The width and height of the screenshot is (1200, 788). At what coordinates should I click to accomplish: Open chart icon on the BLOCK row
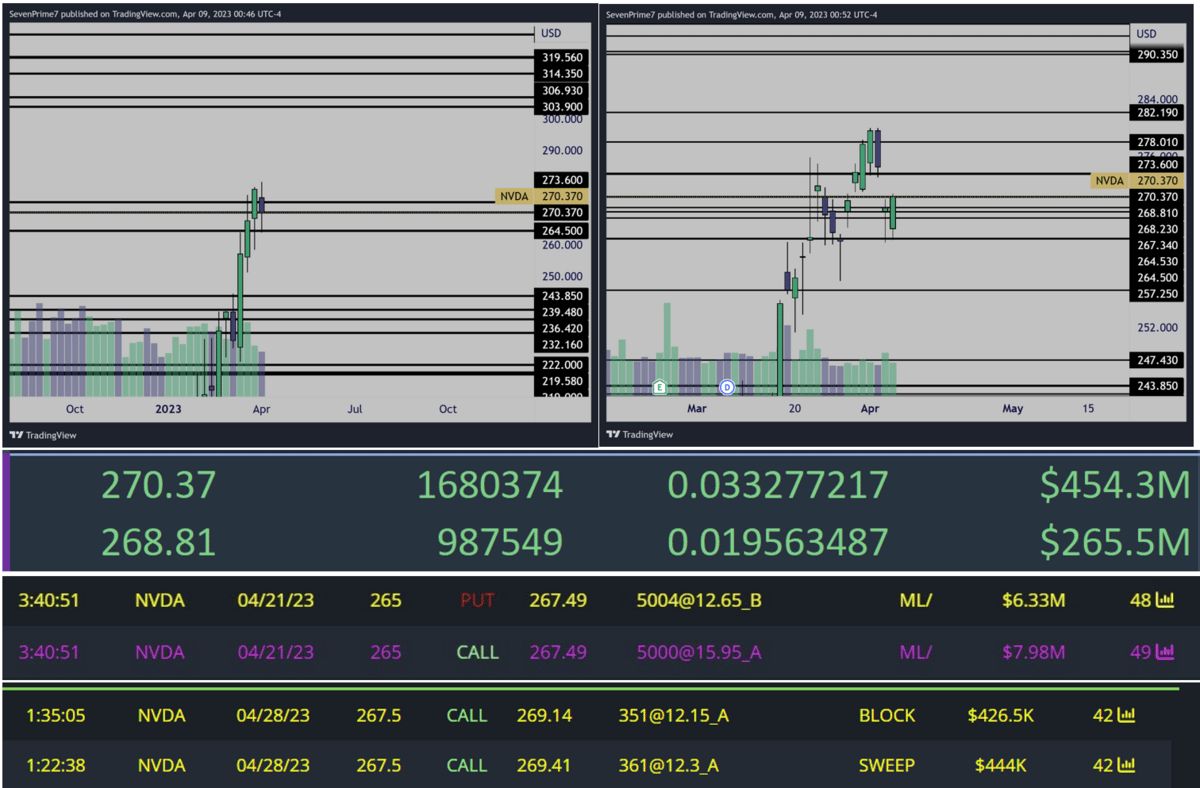point(1126,716)
